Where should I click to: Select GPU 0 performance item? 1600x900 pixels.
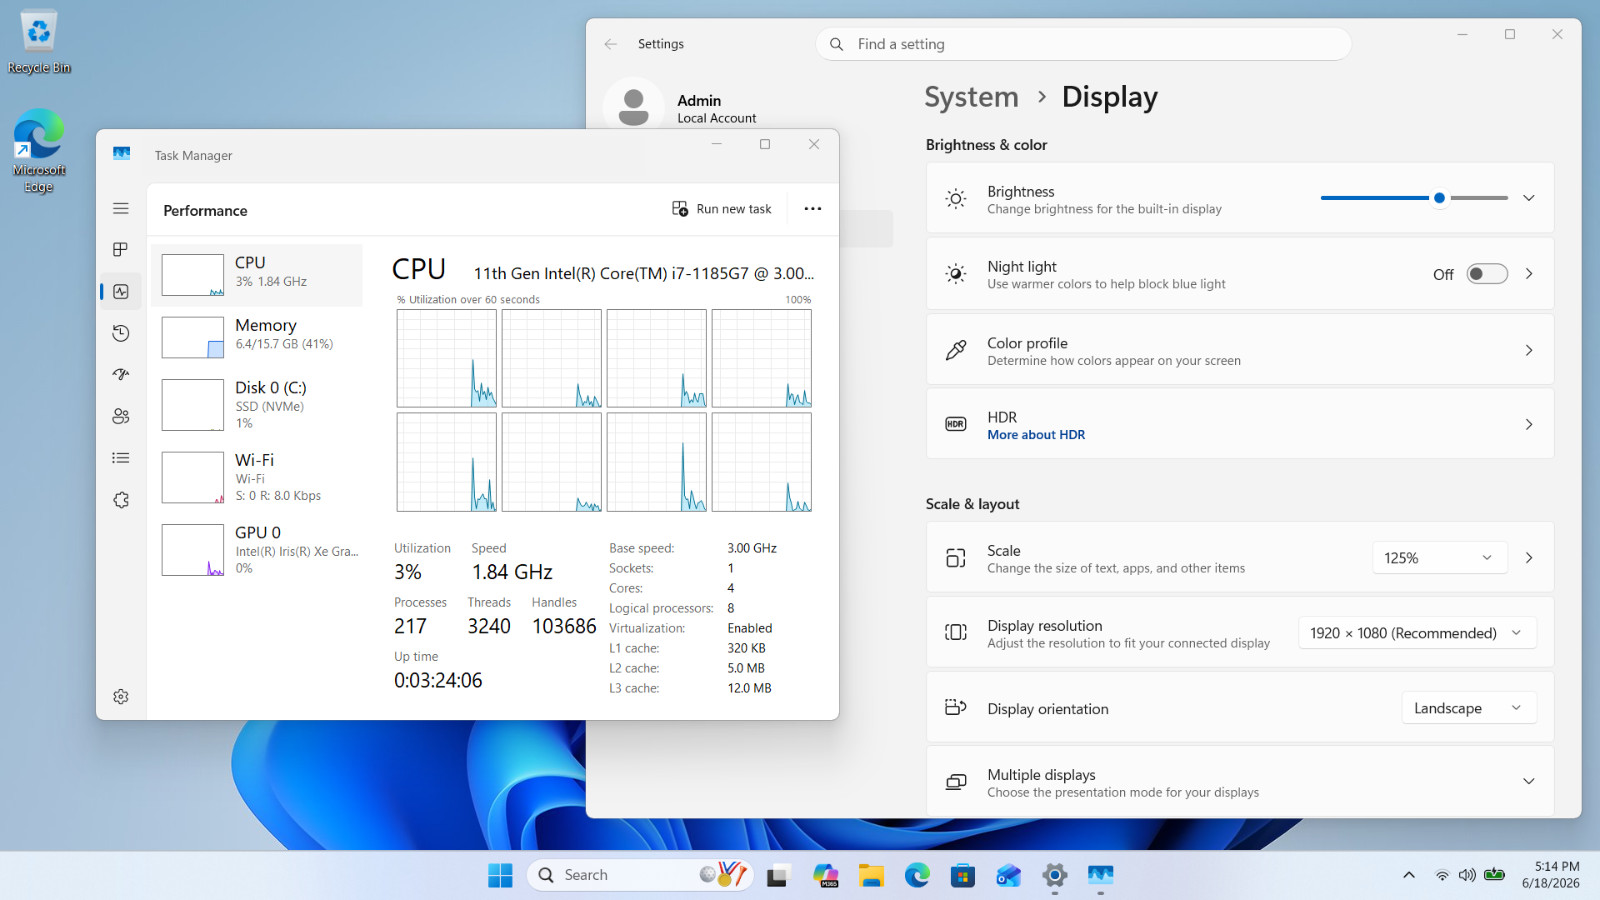coord(257,550)
